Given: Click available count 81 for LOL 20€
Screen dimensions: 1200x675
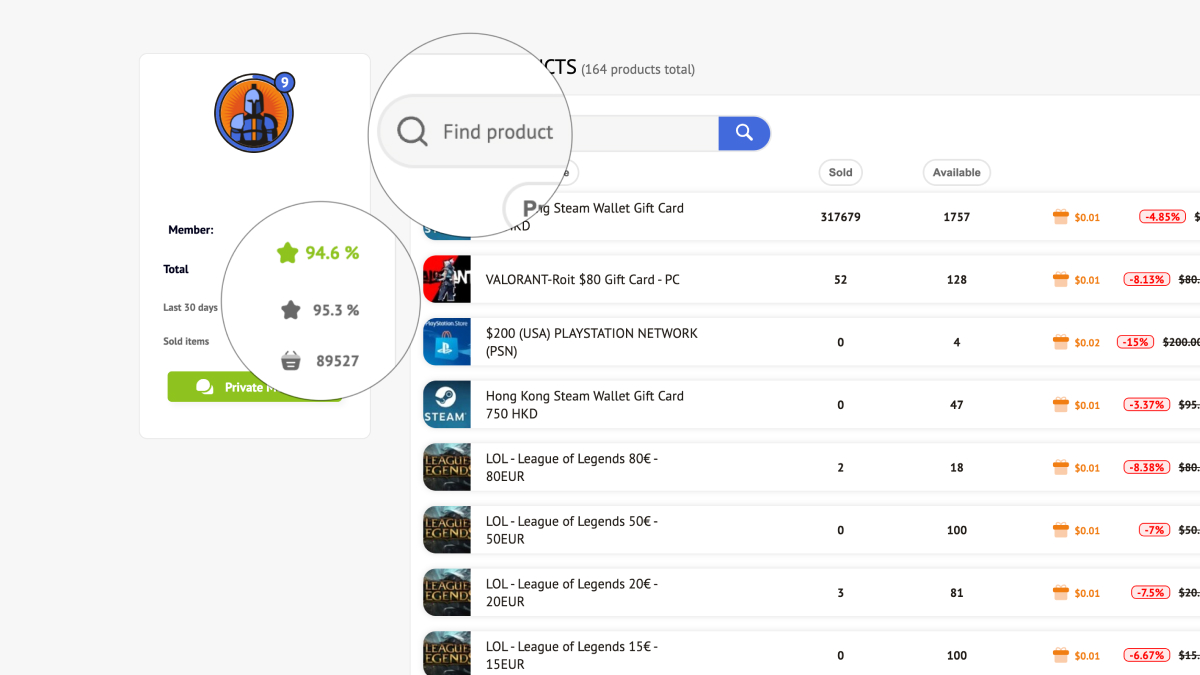Looking at the screenshot, I should coord(957,592).
